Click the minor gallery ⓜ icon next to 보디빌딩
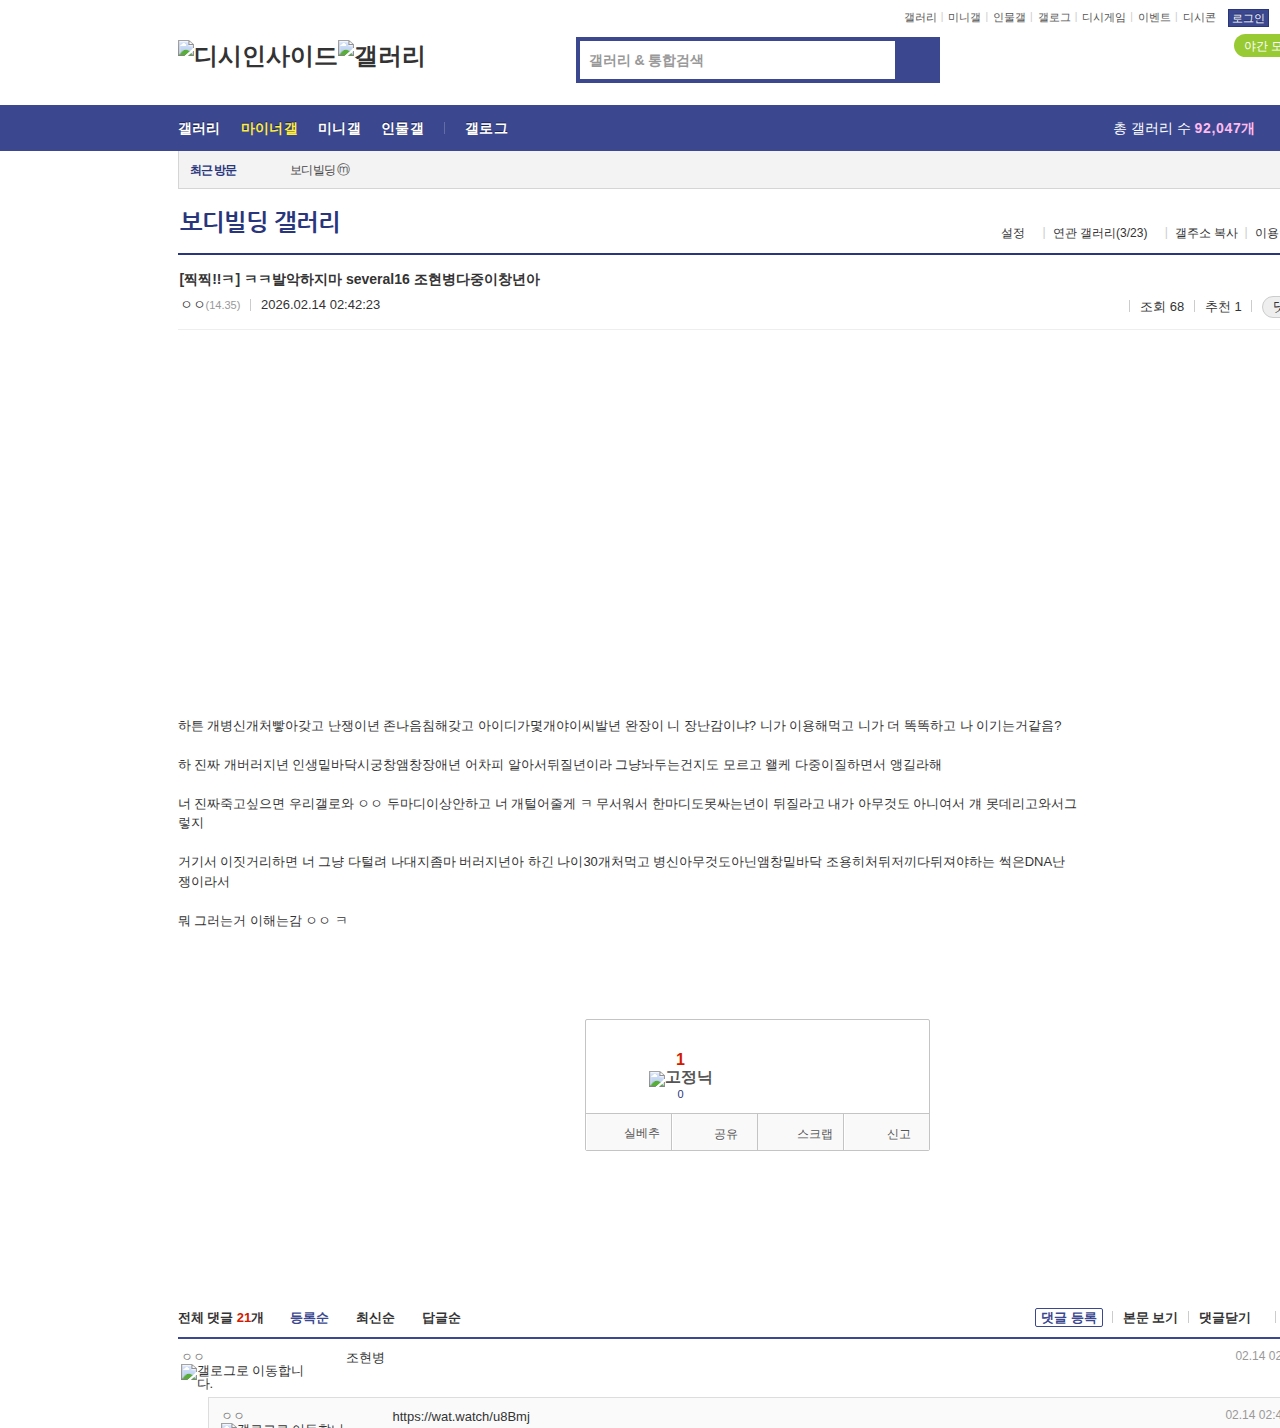 click(344, 170)
